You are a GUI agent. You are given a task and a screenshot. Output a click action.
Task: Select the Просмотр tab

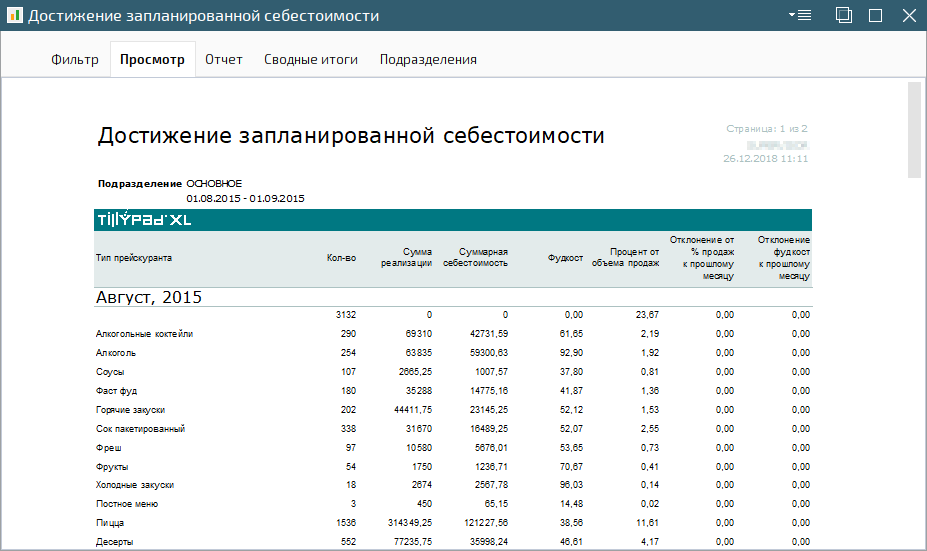point(152,59)
